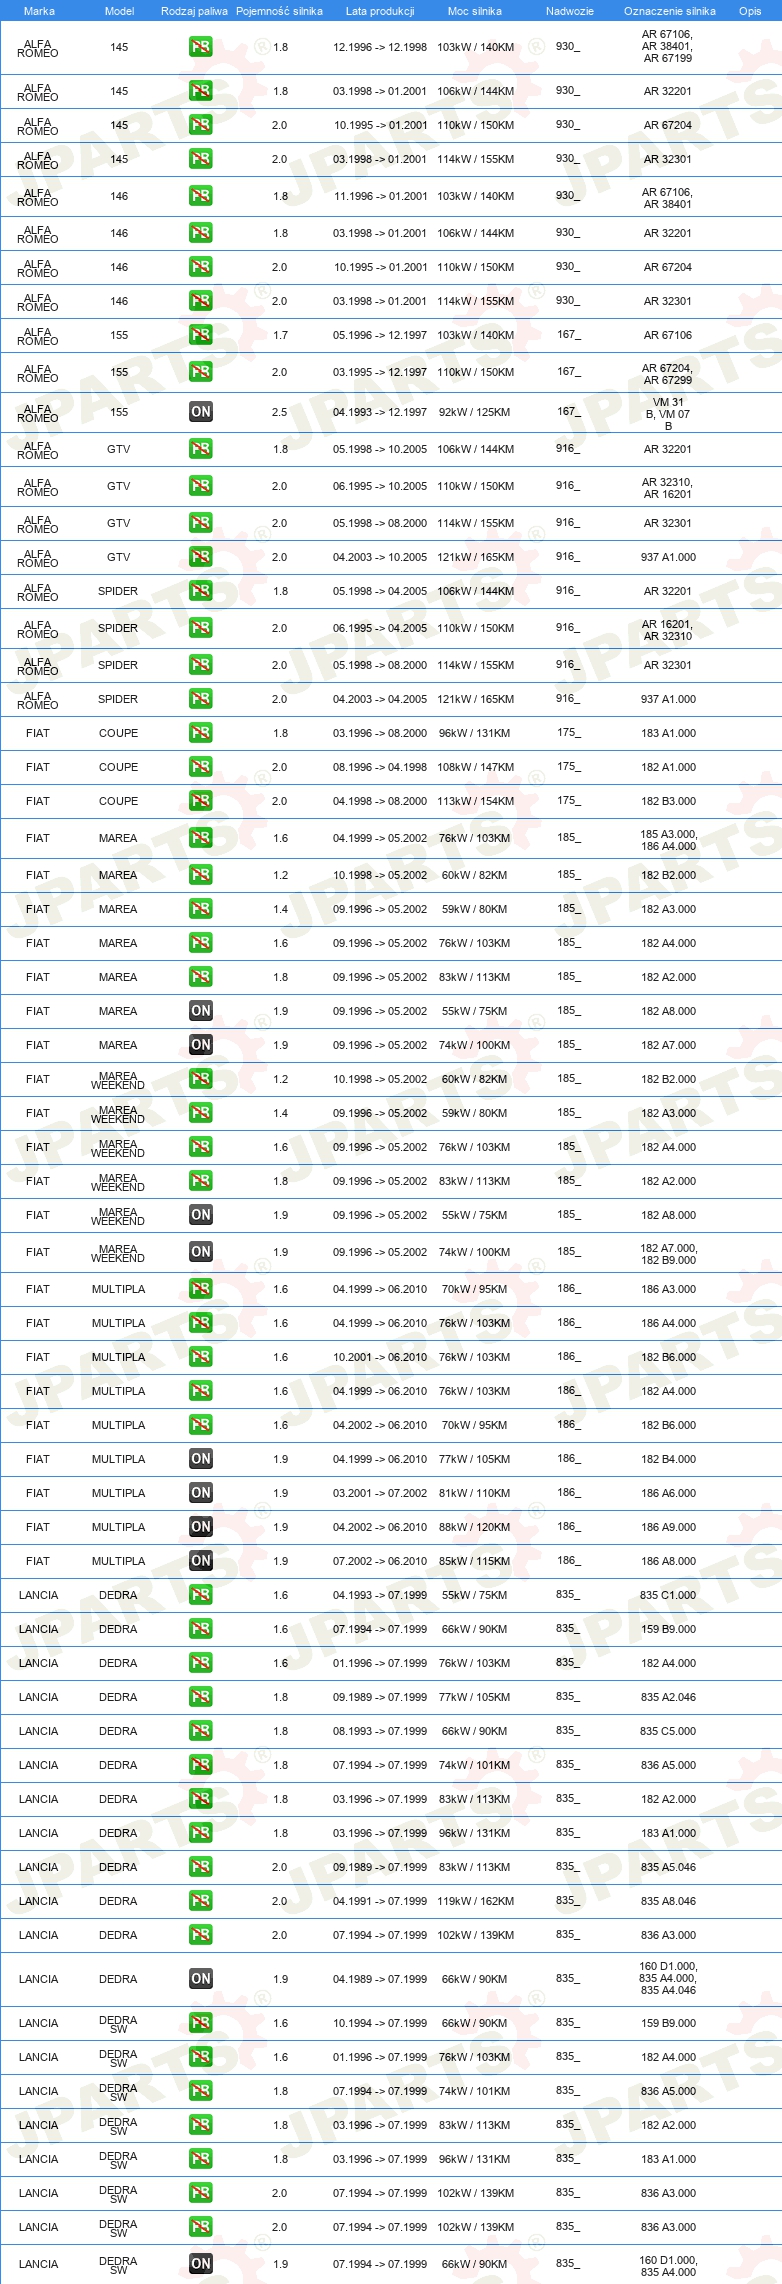Click the Nadwozie column header

point(570,11)
